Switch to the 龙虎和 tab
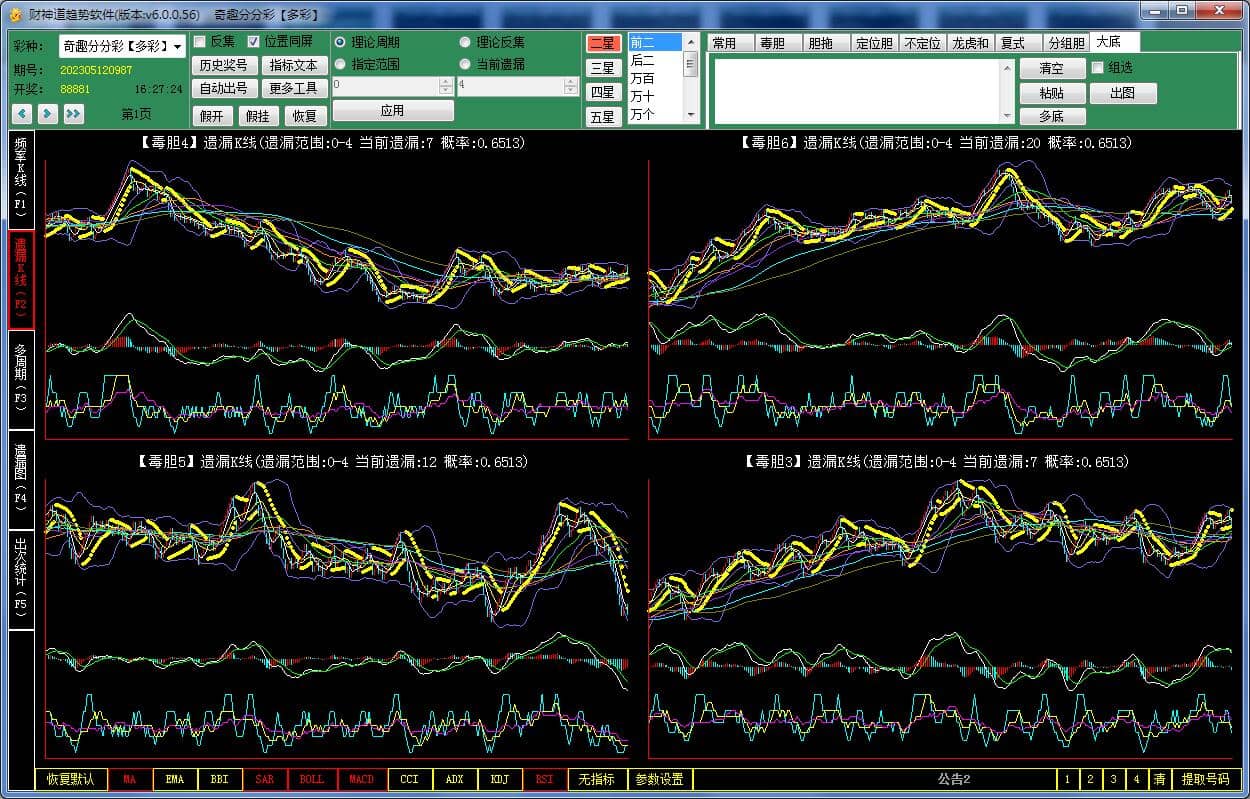Screen dimensions: 1250x799 (x=970, y=43)
